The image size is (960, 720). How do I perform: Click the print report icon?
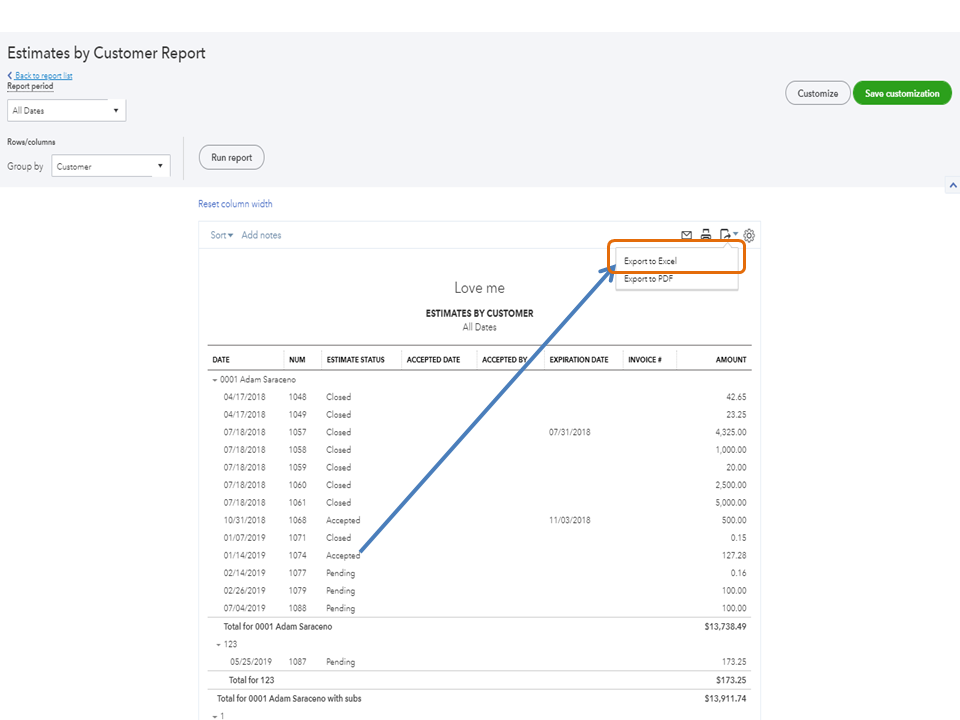click(x=705, y=235)
